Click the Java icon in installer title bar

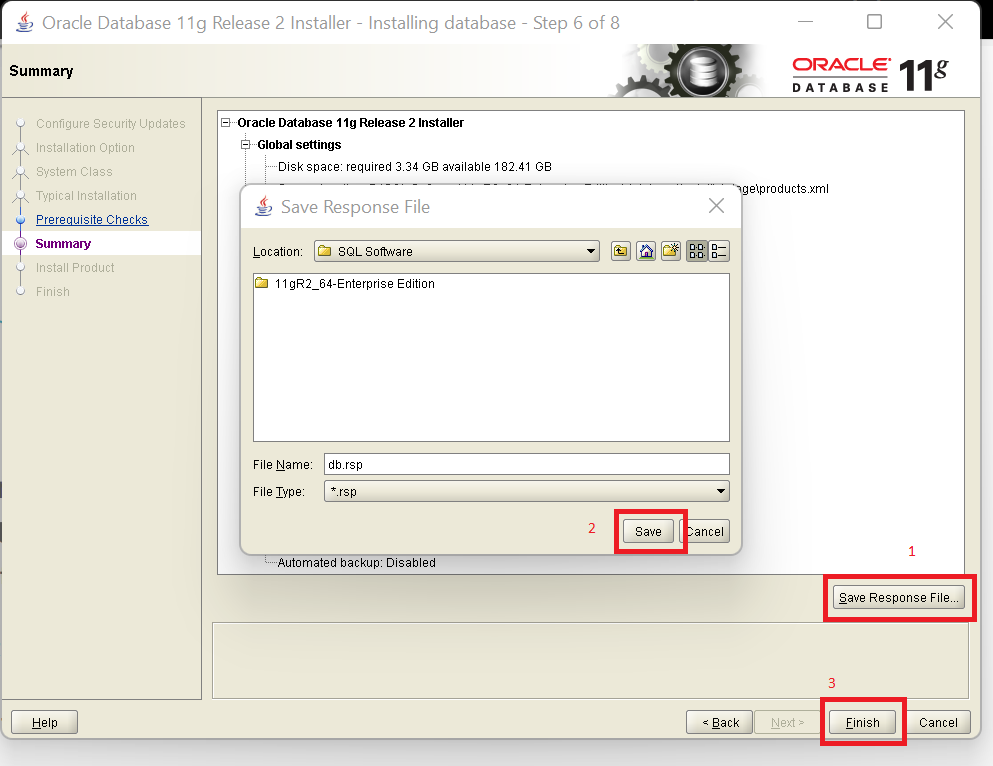click(25, 22)
